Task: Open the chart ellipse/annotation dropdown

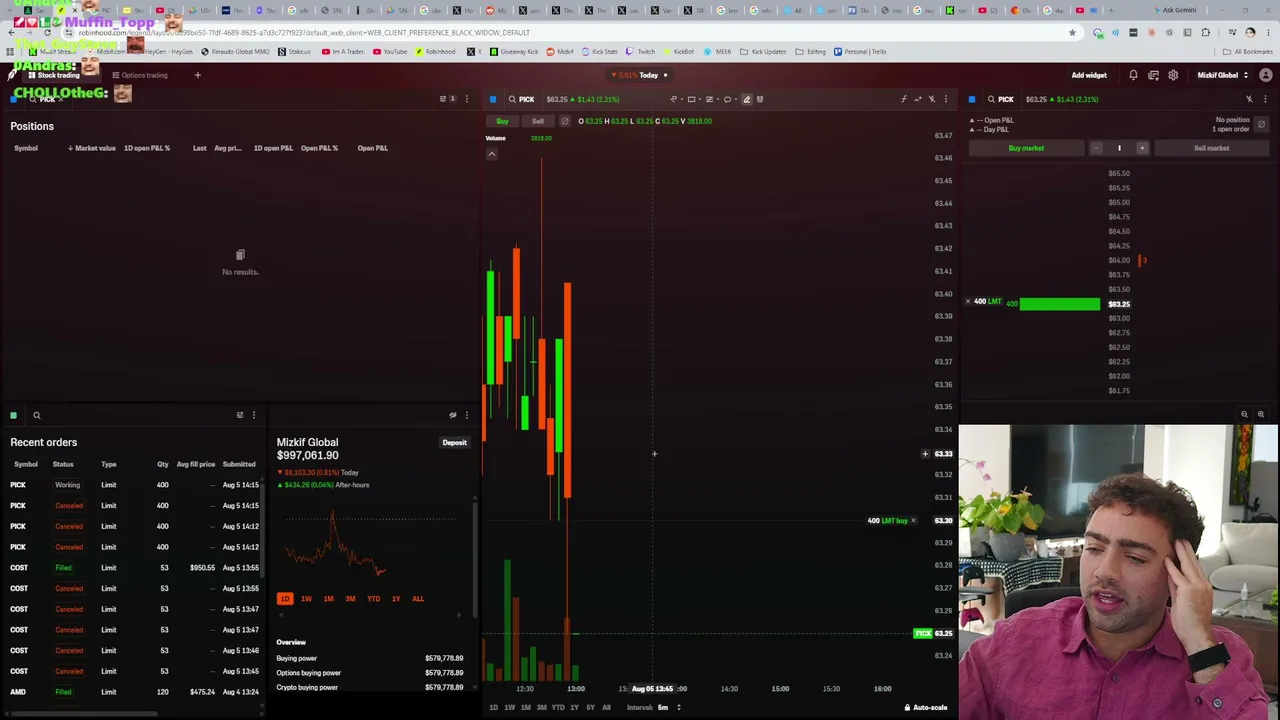Action: coord(730,99)
